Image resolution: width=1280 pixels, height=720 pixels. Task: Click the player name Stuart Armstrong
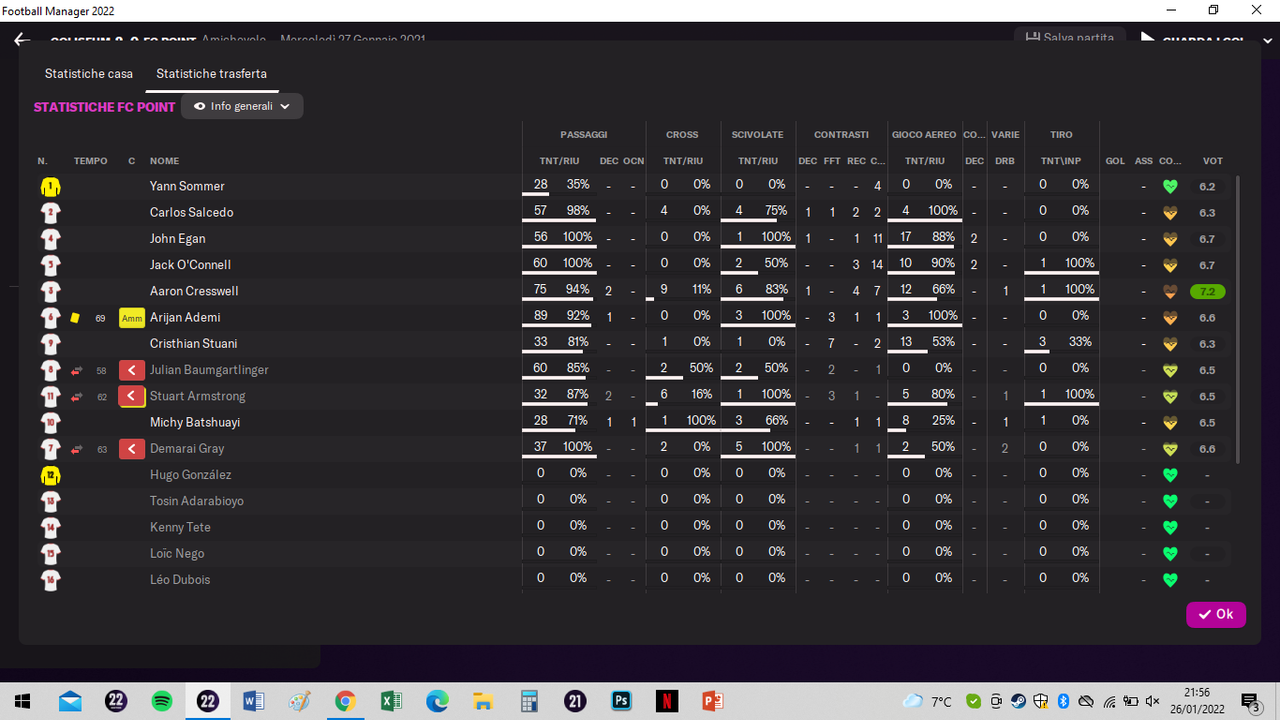pyautogui.click(x=198, y=396)
